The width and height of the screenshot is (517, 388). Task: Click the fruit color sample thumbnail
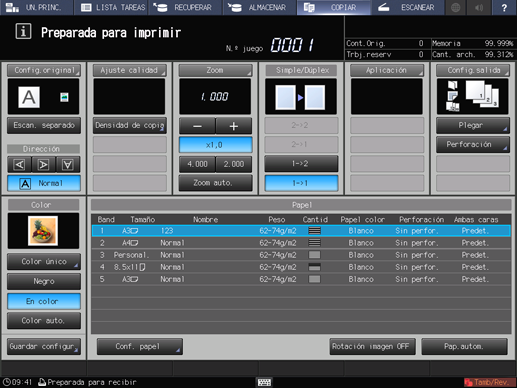pyautogui.click(x=43, y=231)
